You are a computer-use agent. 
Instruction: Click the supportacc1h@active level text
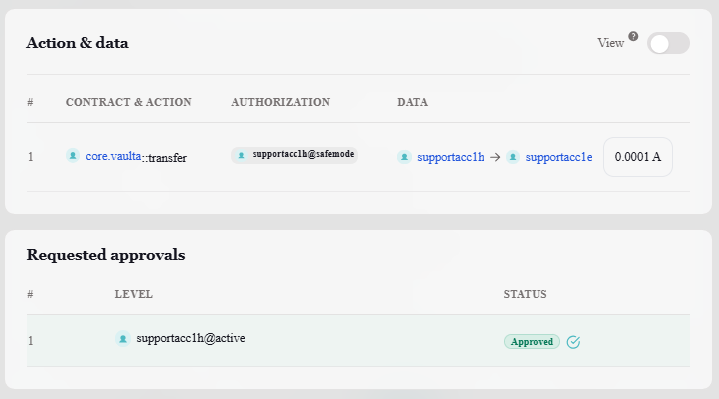click(x=191, y=338)
